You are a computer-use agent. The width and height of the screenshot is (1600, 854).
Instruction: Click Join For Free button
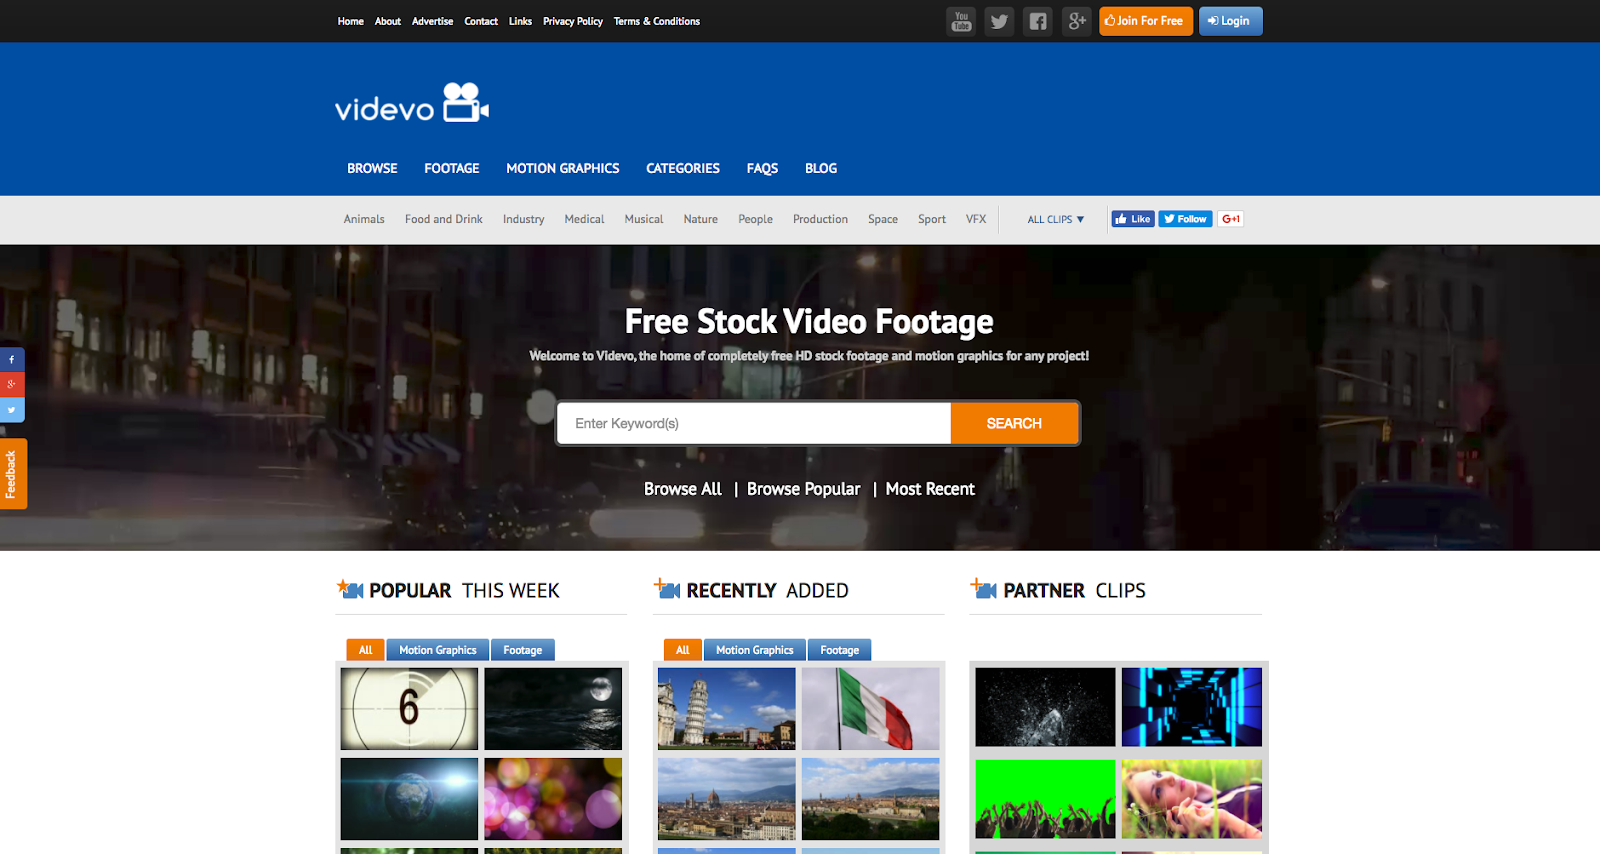pos(1146,21)
